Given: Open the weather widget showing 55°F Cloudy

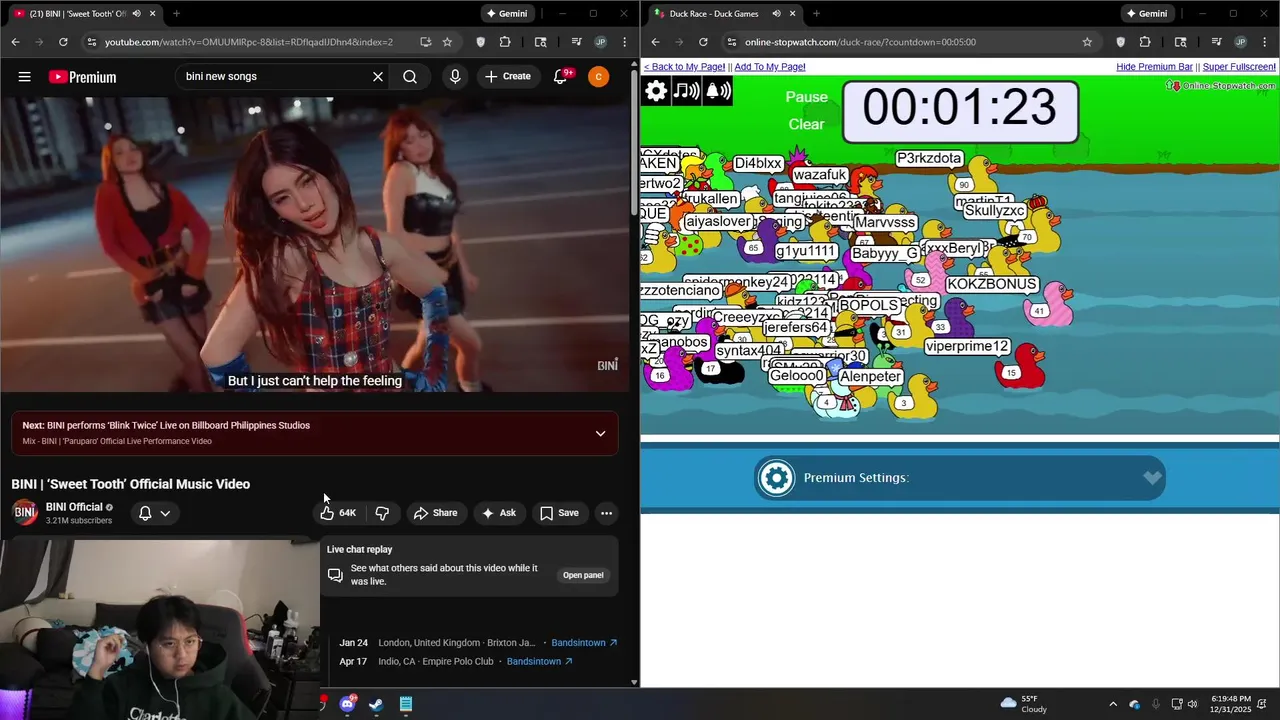Looking at the screenshot, I should click(x=1024, y=704).
